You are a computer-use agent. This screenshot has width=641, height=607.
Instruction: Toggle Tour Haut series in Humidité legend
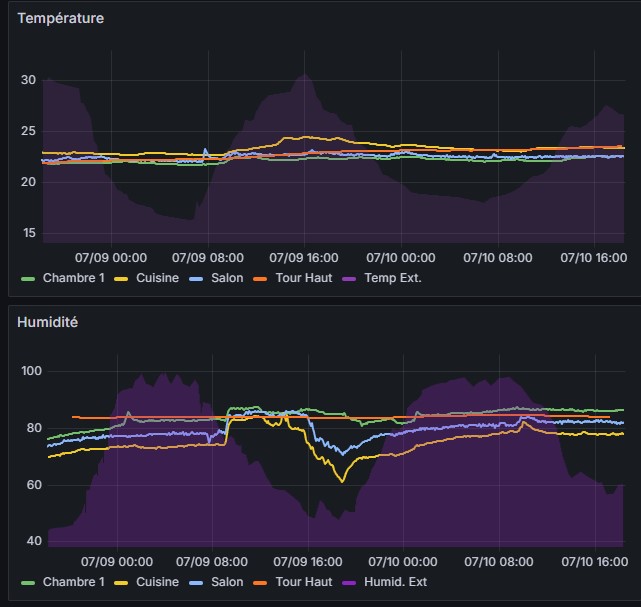point(304,582)
